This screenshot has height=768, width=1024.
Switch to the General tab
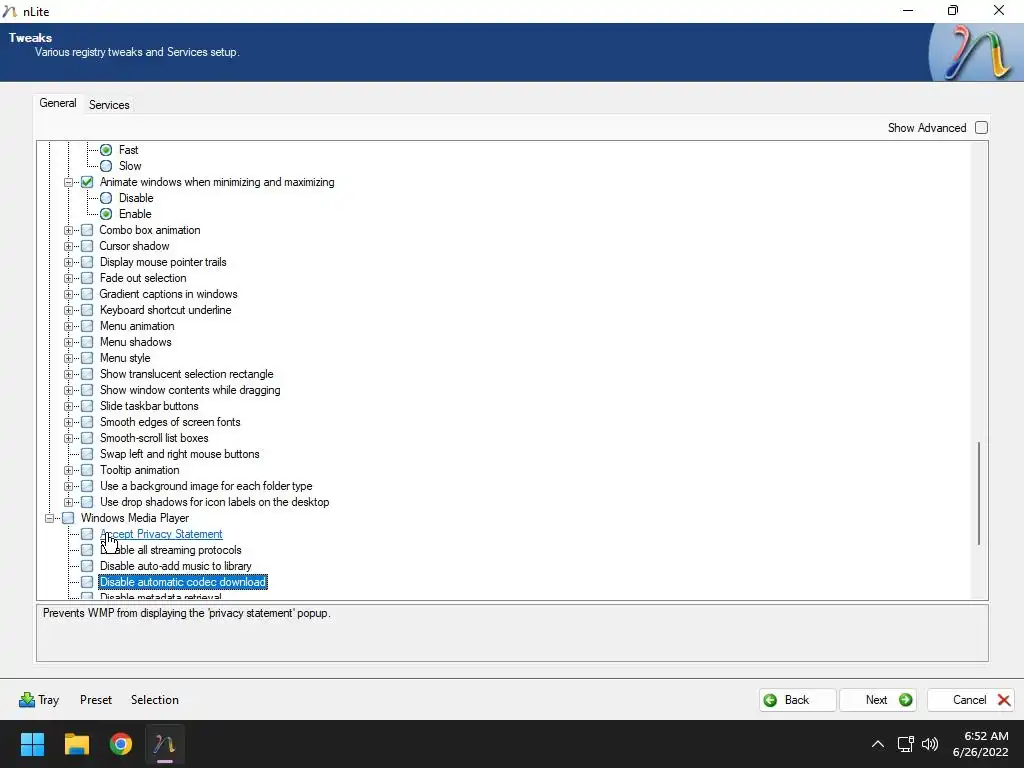[x=57, y=103]
